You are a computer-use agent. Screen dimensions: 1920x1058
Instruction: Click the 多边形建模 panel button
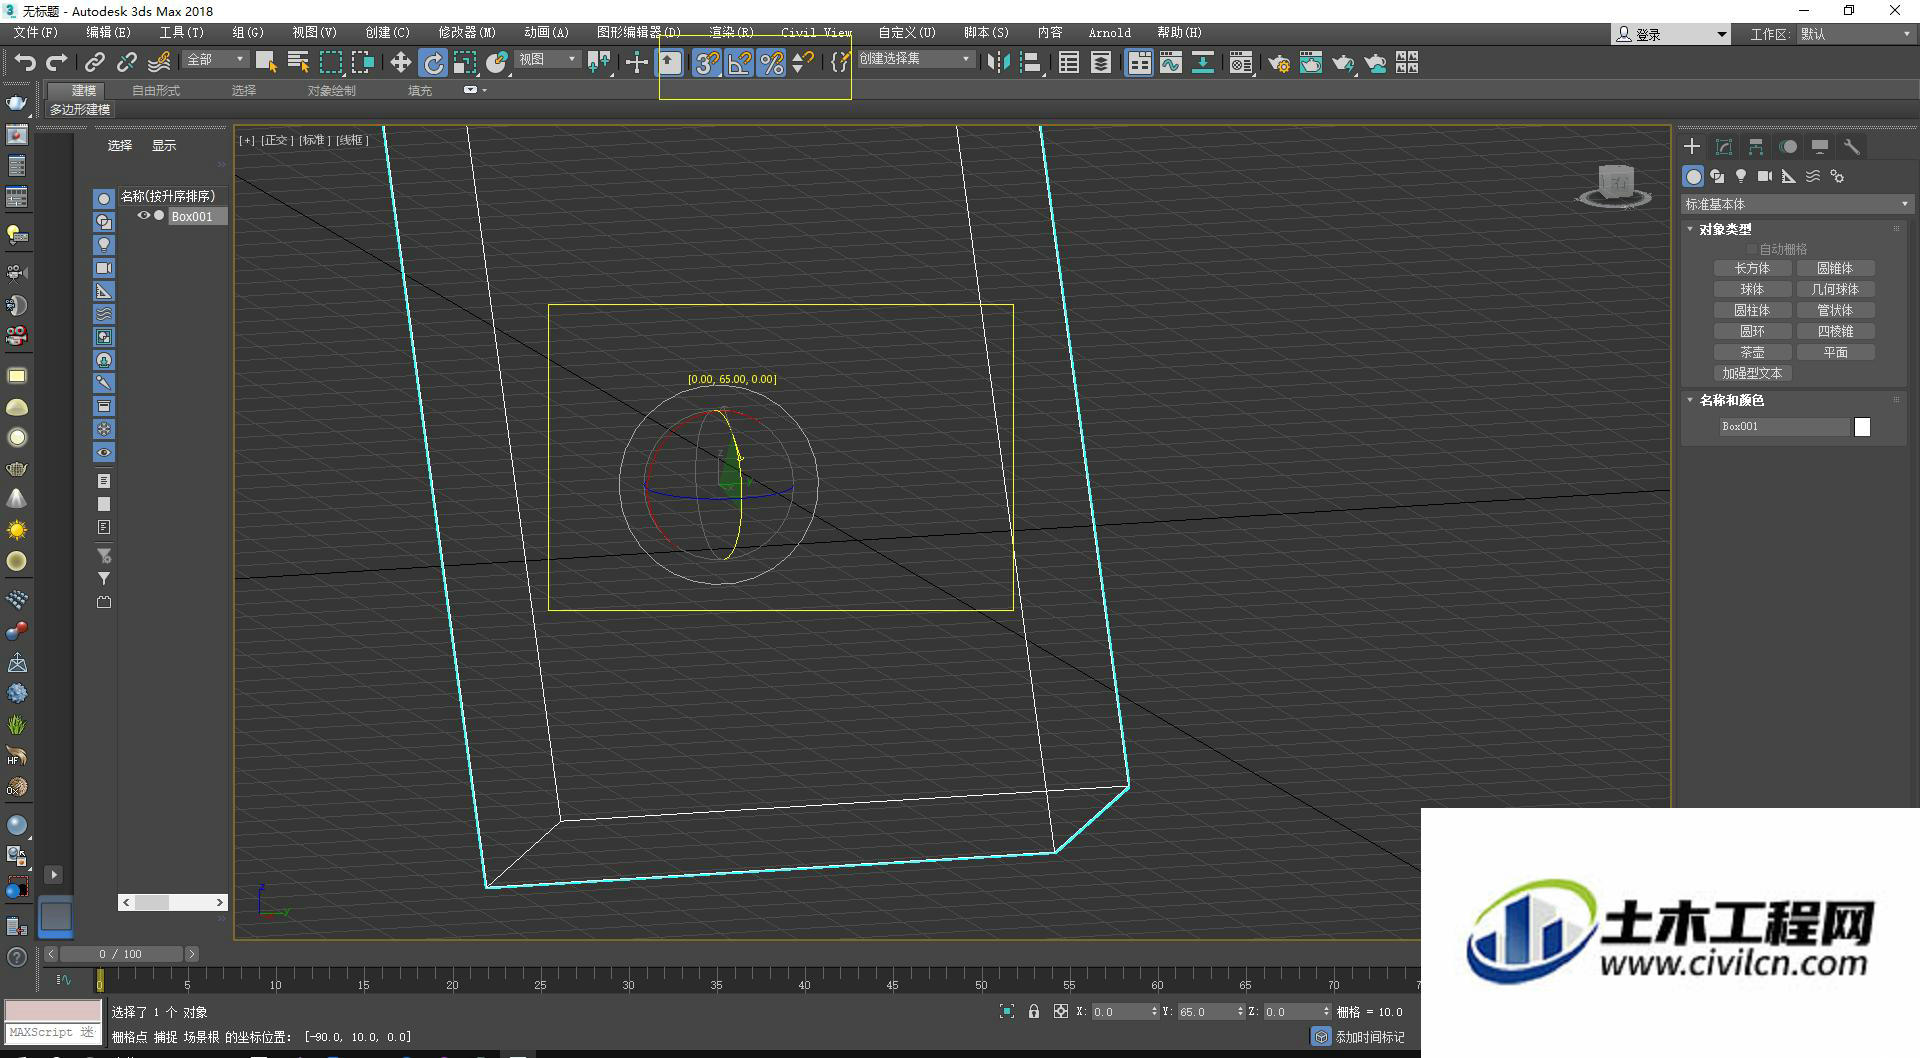coord(80,110)
